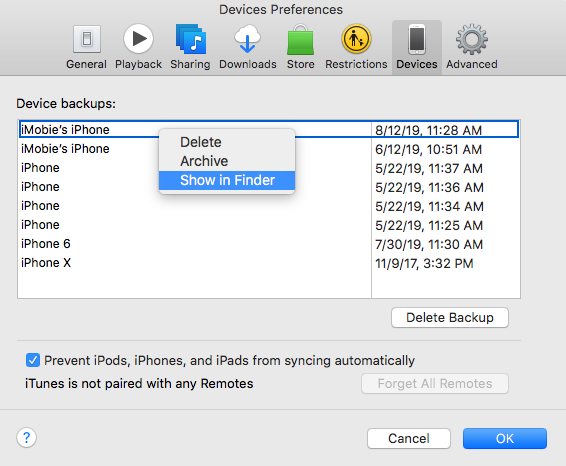Click the Delete Backup button
Viewport: 566px width, 466px height.
(x=450, y=318)
